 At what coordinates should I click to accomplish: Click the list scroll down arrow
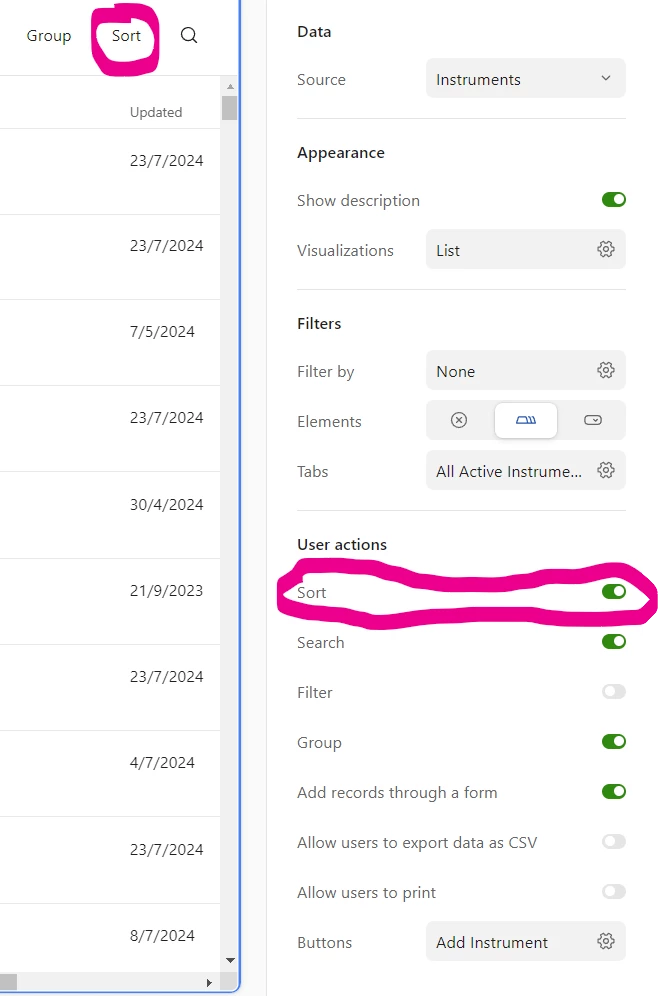tap(230, 960)
